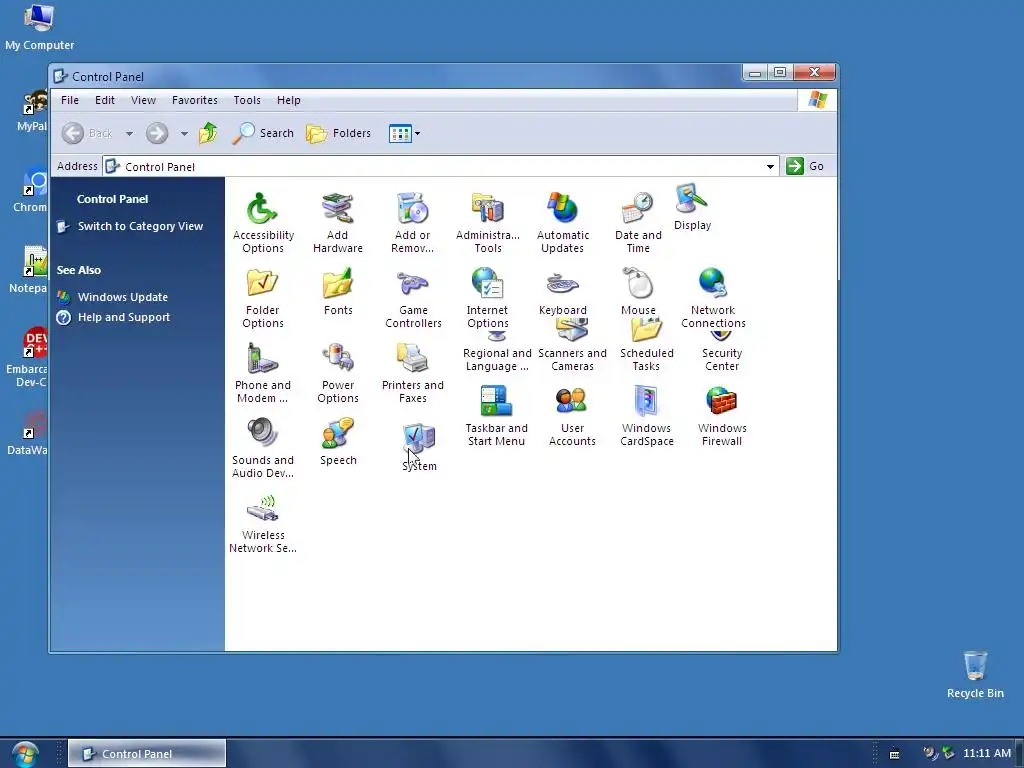Open Game Controllers icon
Screen dimensions: 1024x768
tap(413, 298)
